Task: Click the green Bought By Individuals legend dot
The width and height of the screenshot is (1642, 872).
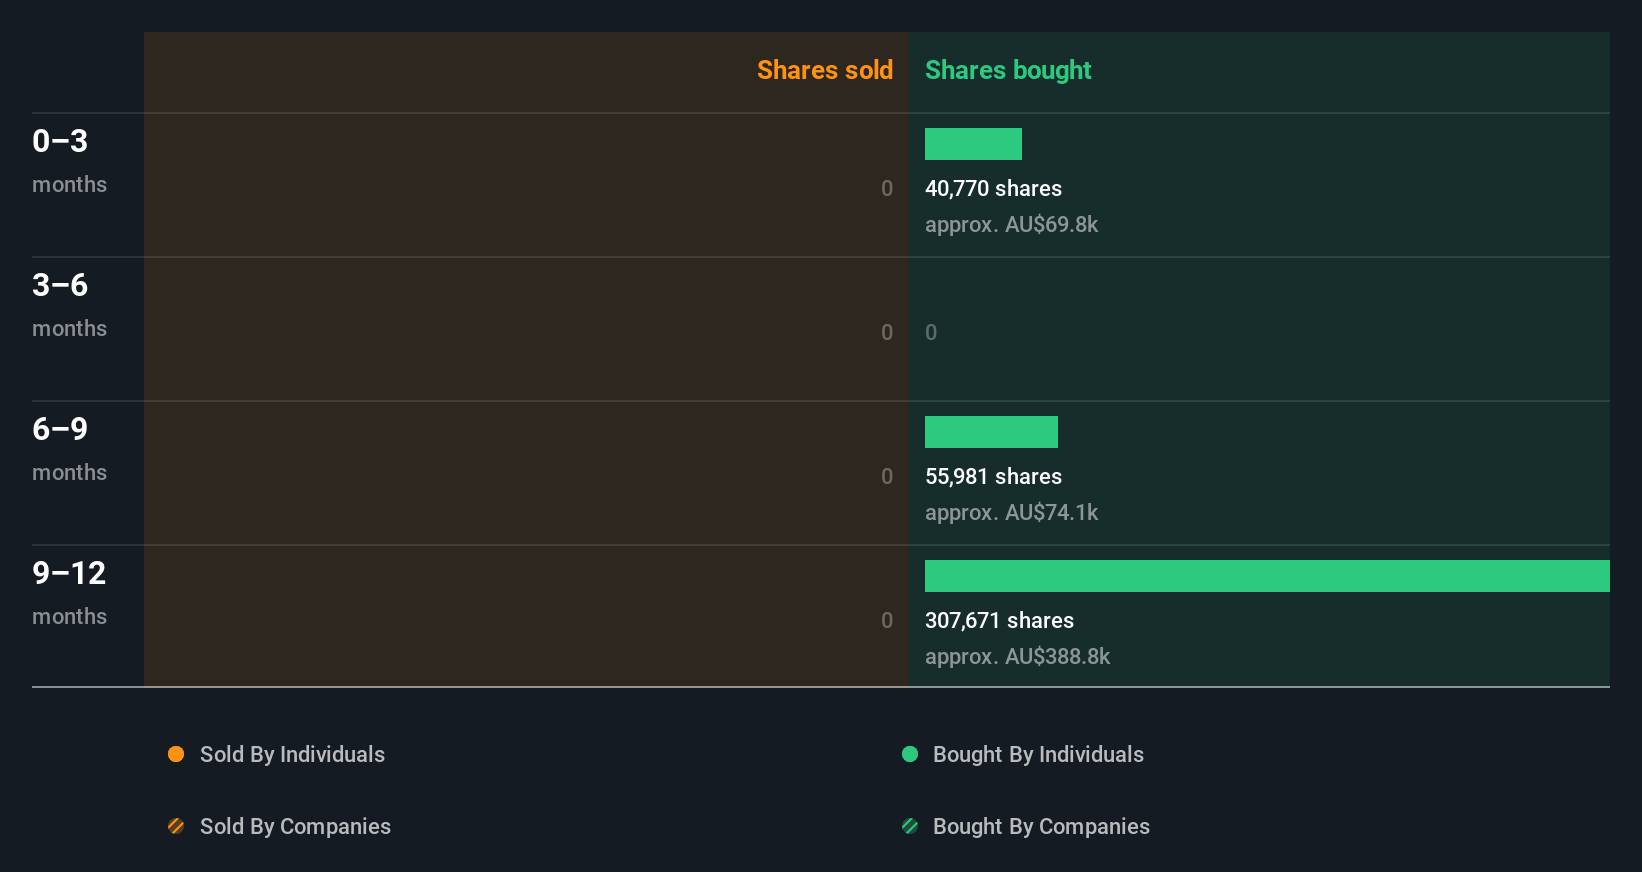Action: 910,754
